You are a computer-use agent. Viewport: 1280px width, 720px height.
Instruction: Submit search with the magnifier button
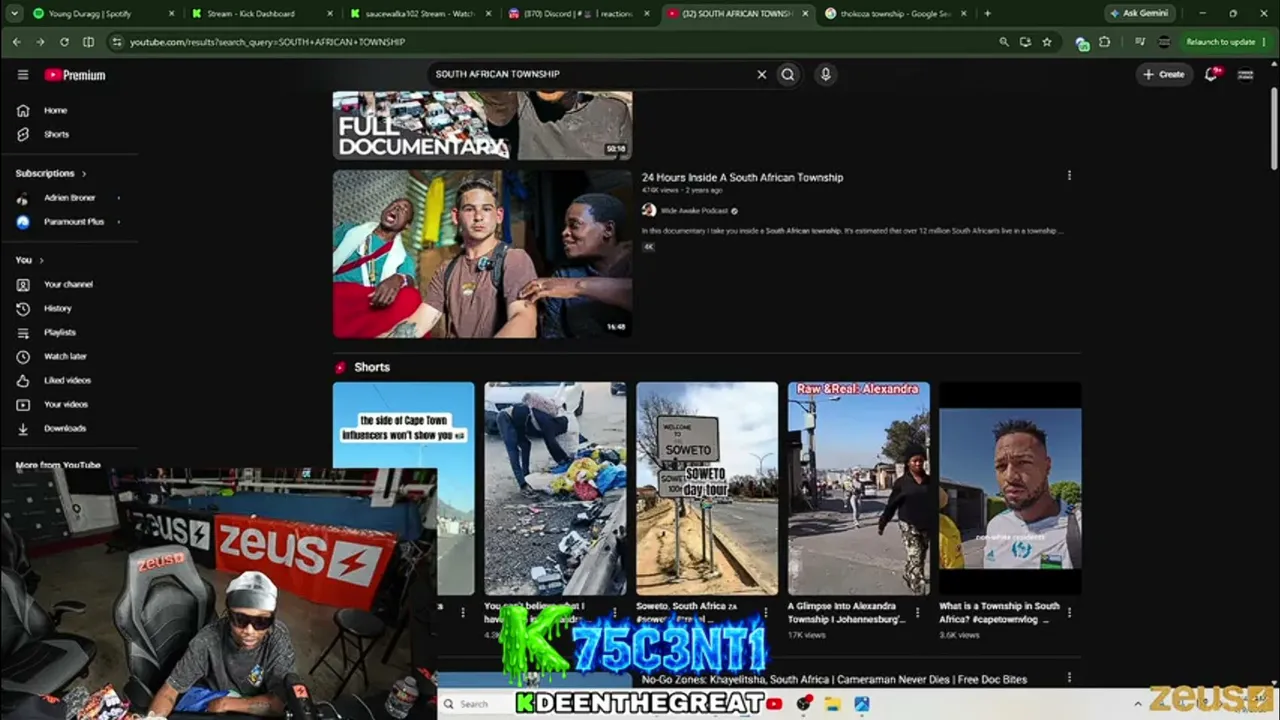click(788, 74)
